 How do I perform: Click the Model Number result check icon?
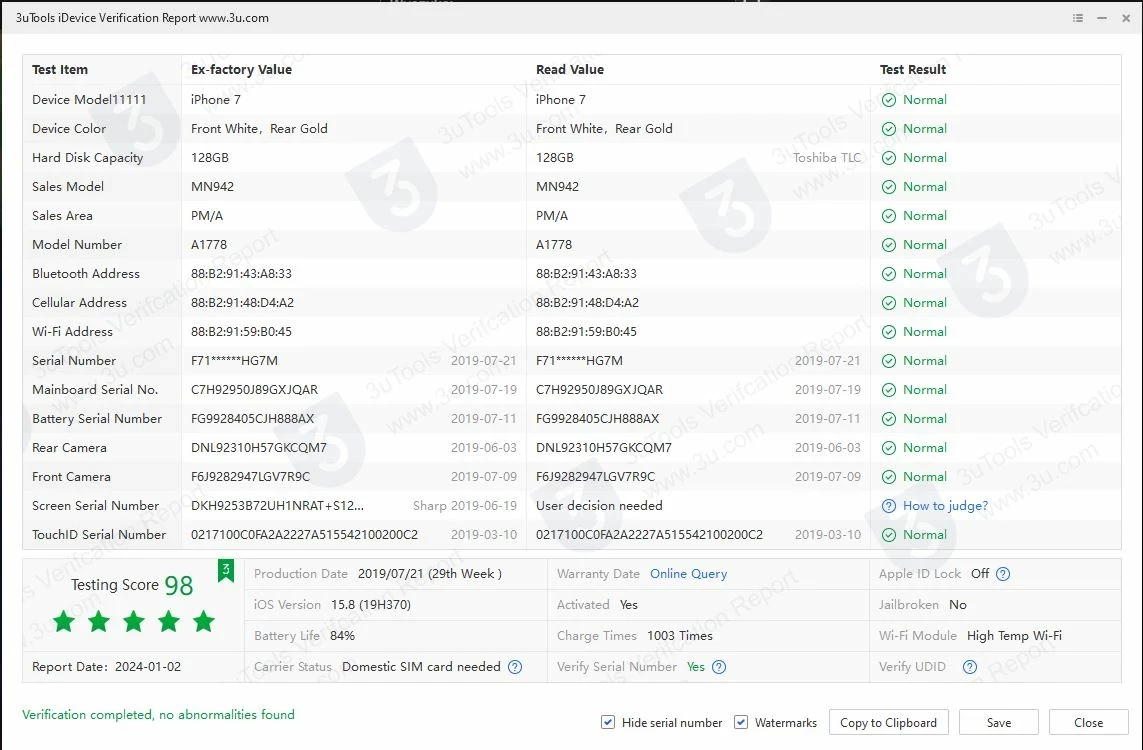click(889, 245)
